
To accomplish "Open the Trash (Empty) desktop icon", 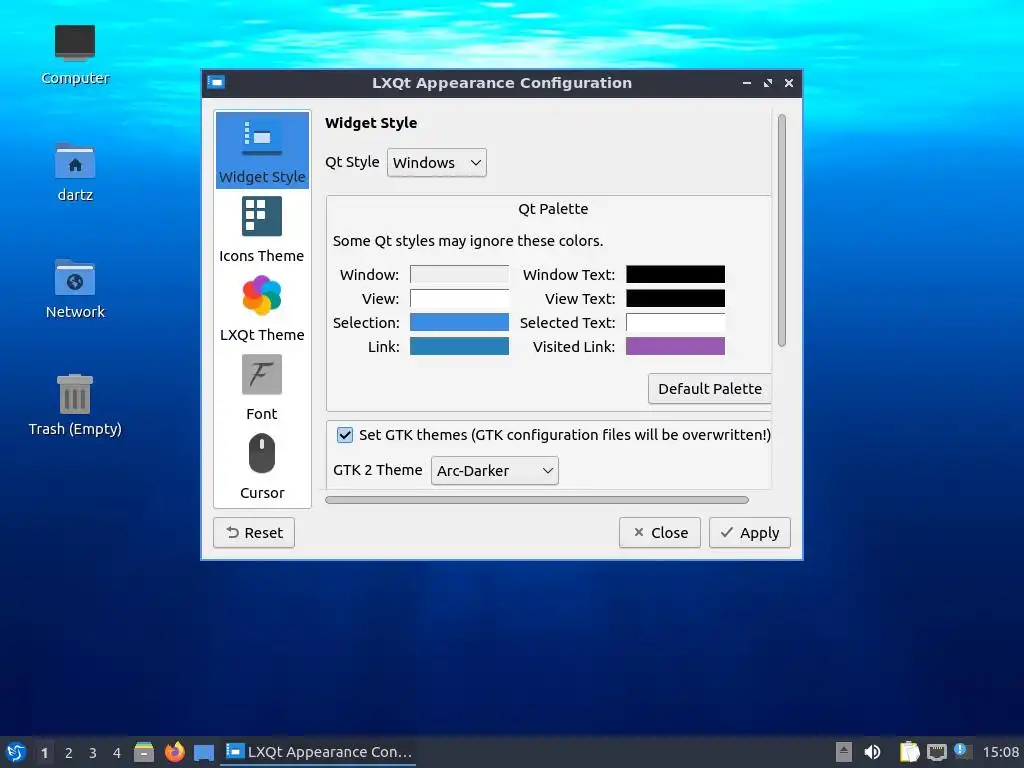I will point(75,405).
